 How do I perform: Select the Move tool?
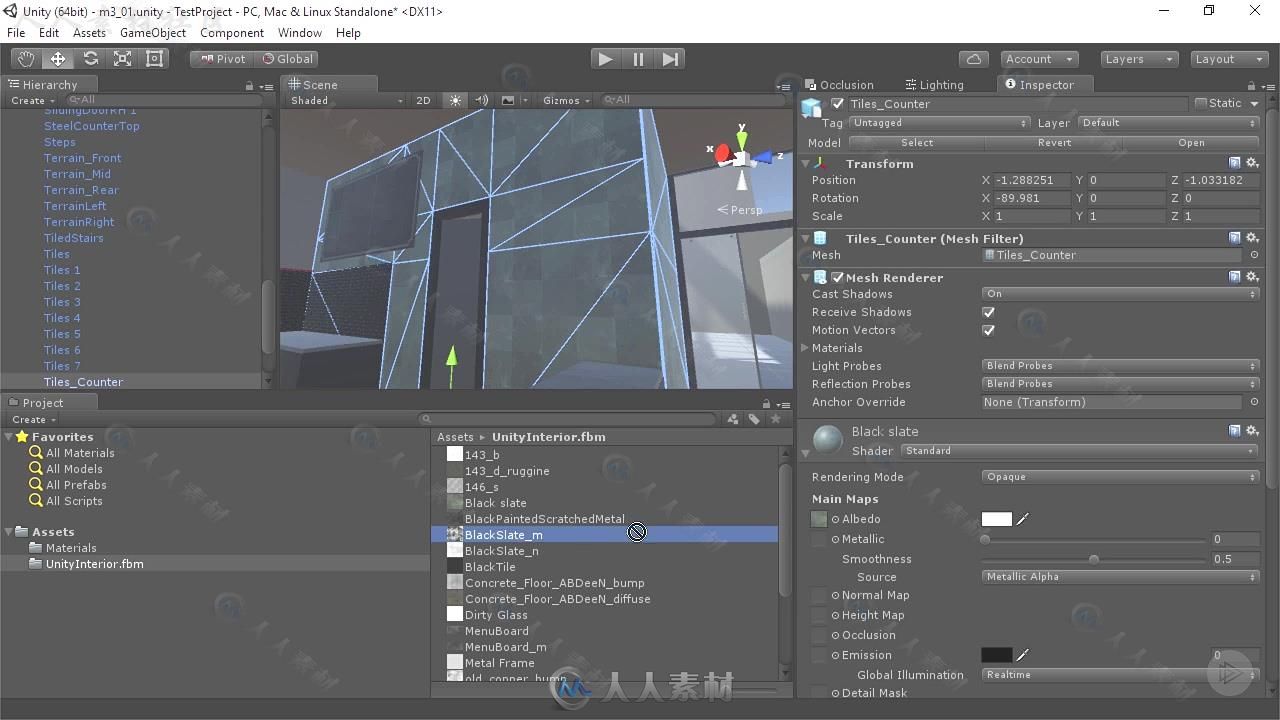[x=58, y=59]
